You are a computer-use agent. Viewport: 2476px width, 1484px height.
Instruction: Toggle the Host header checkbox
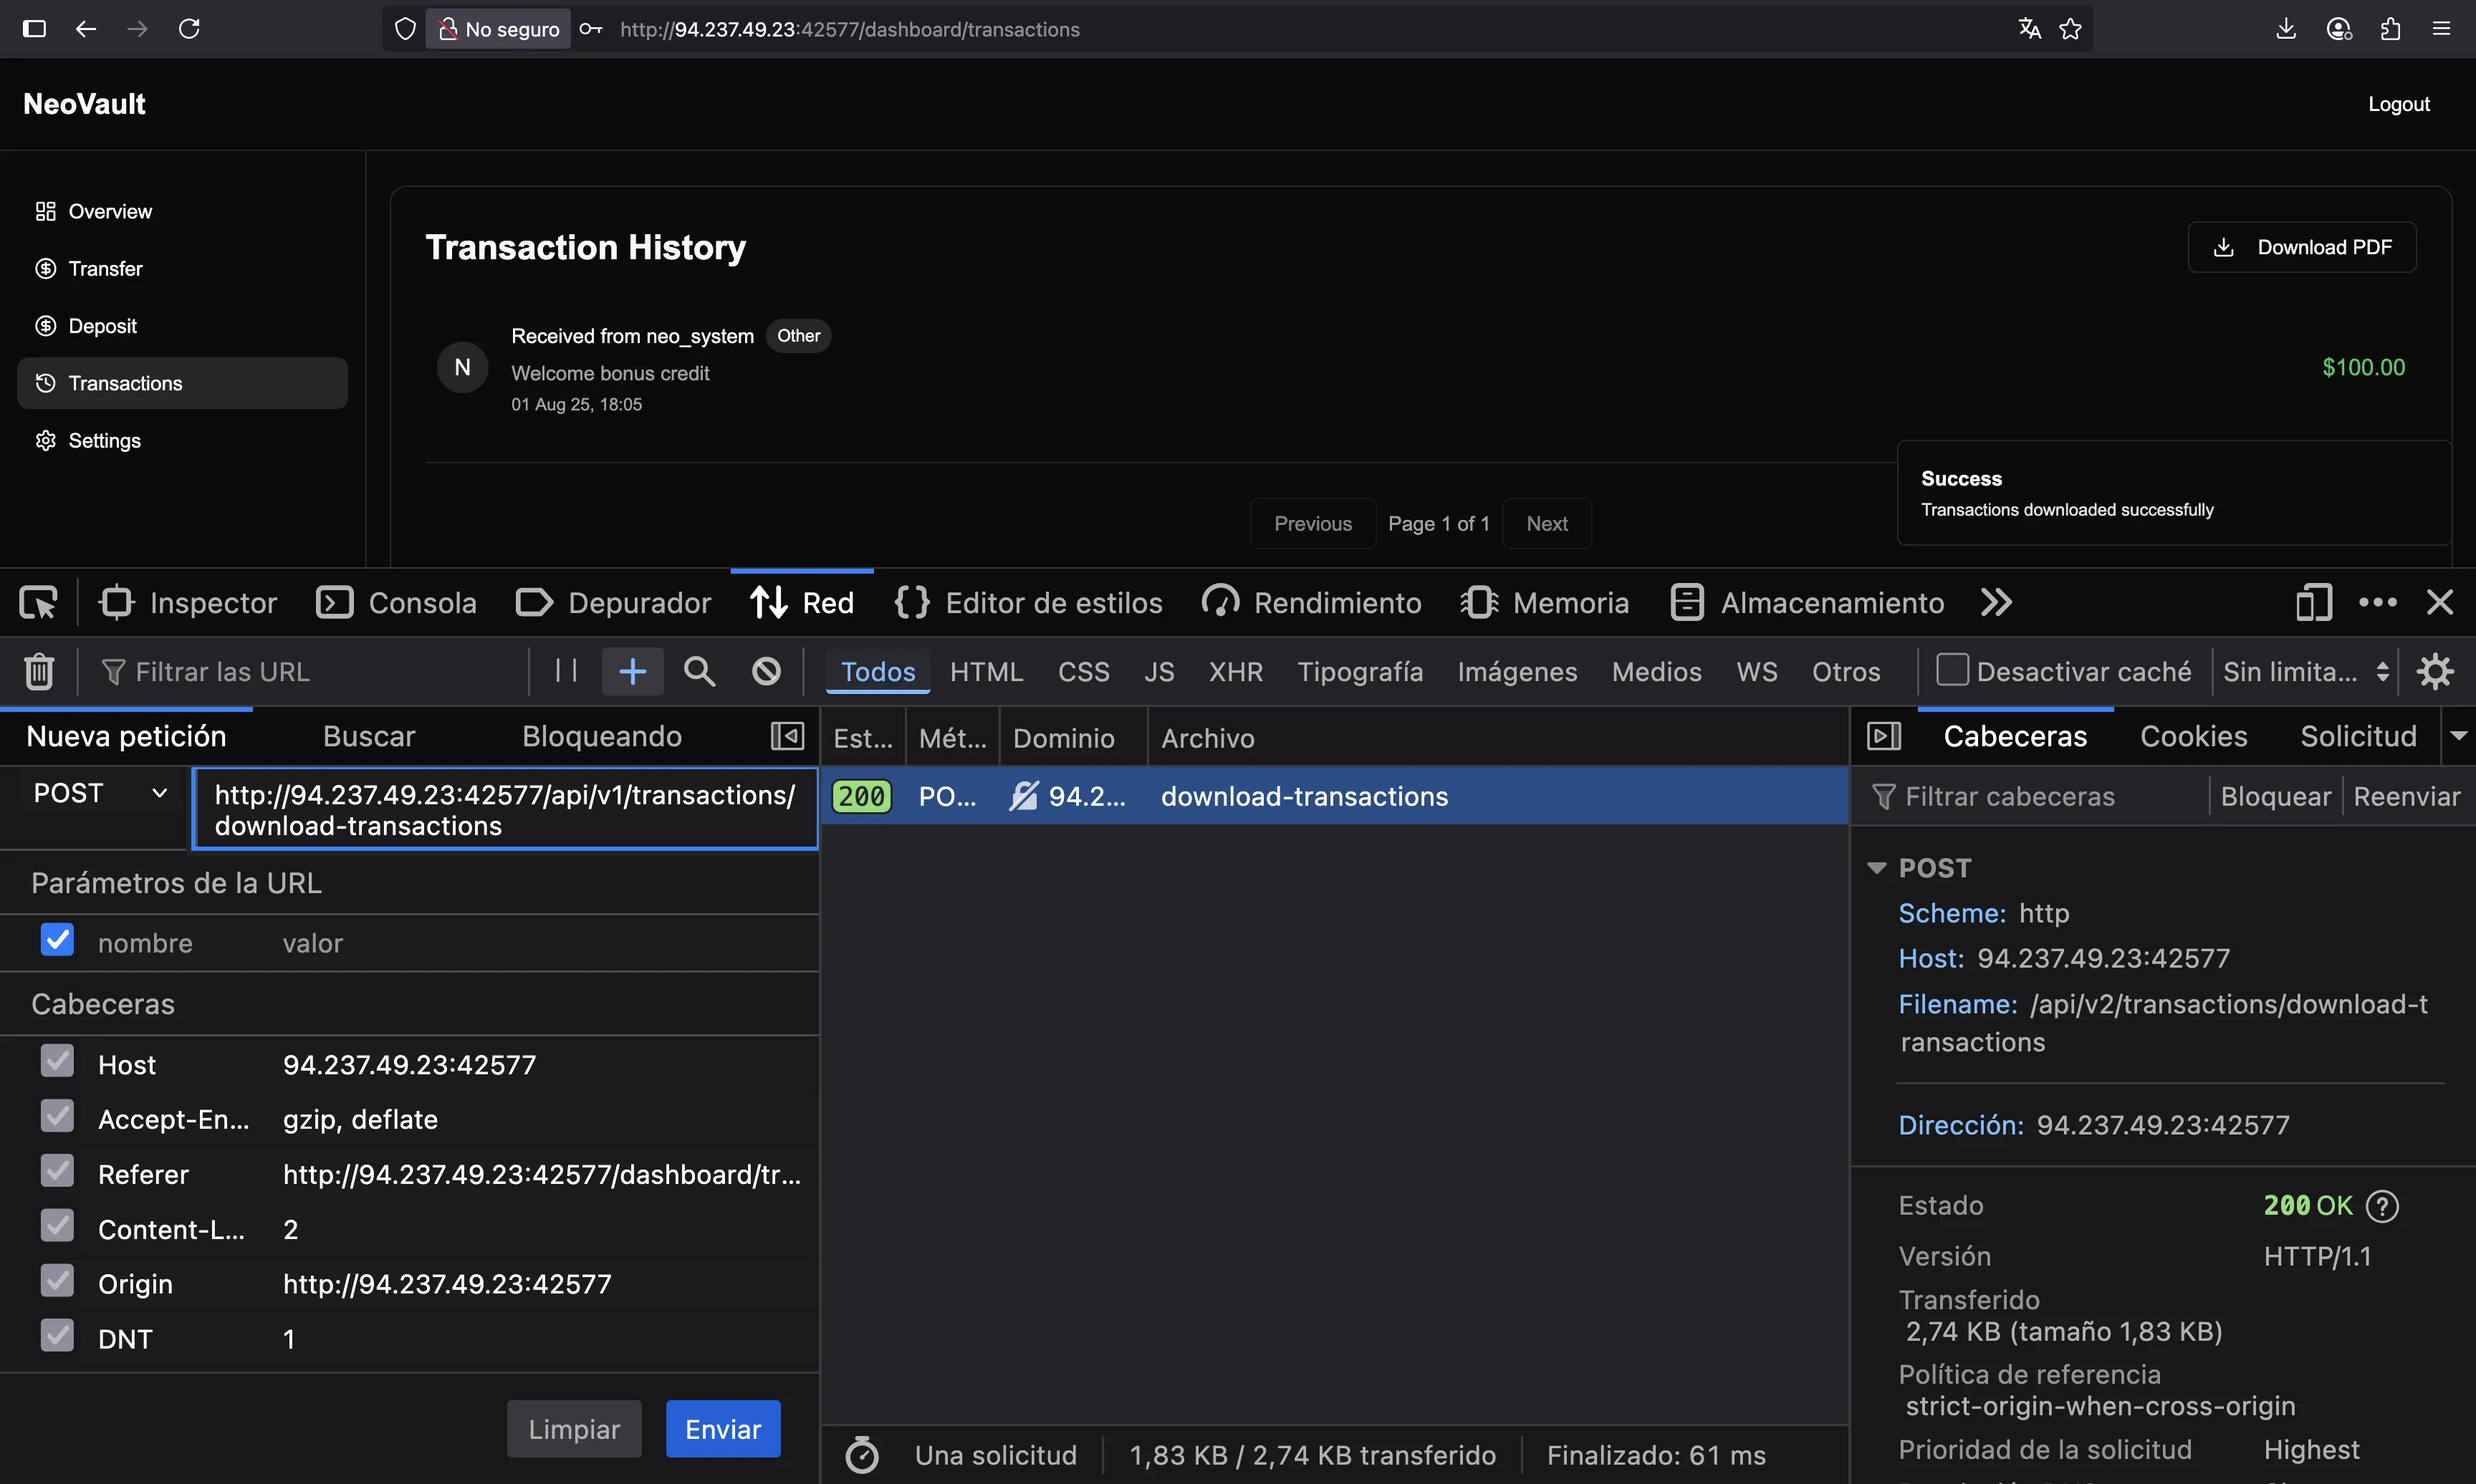(x=57, y=1061)
